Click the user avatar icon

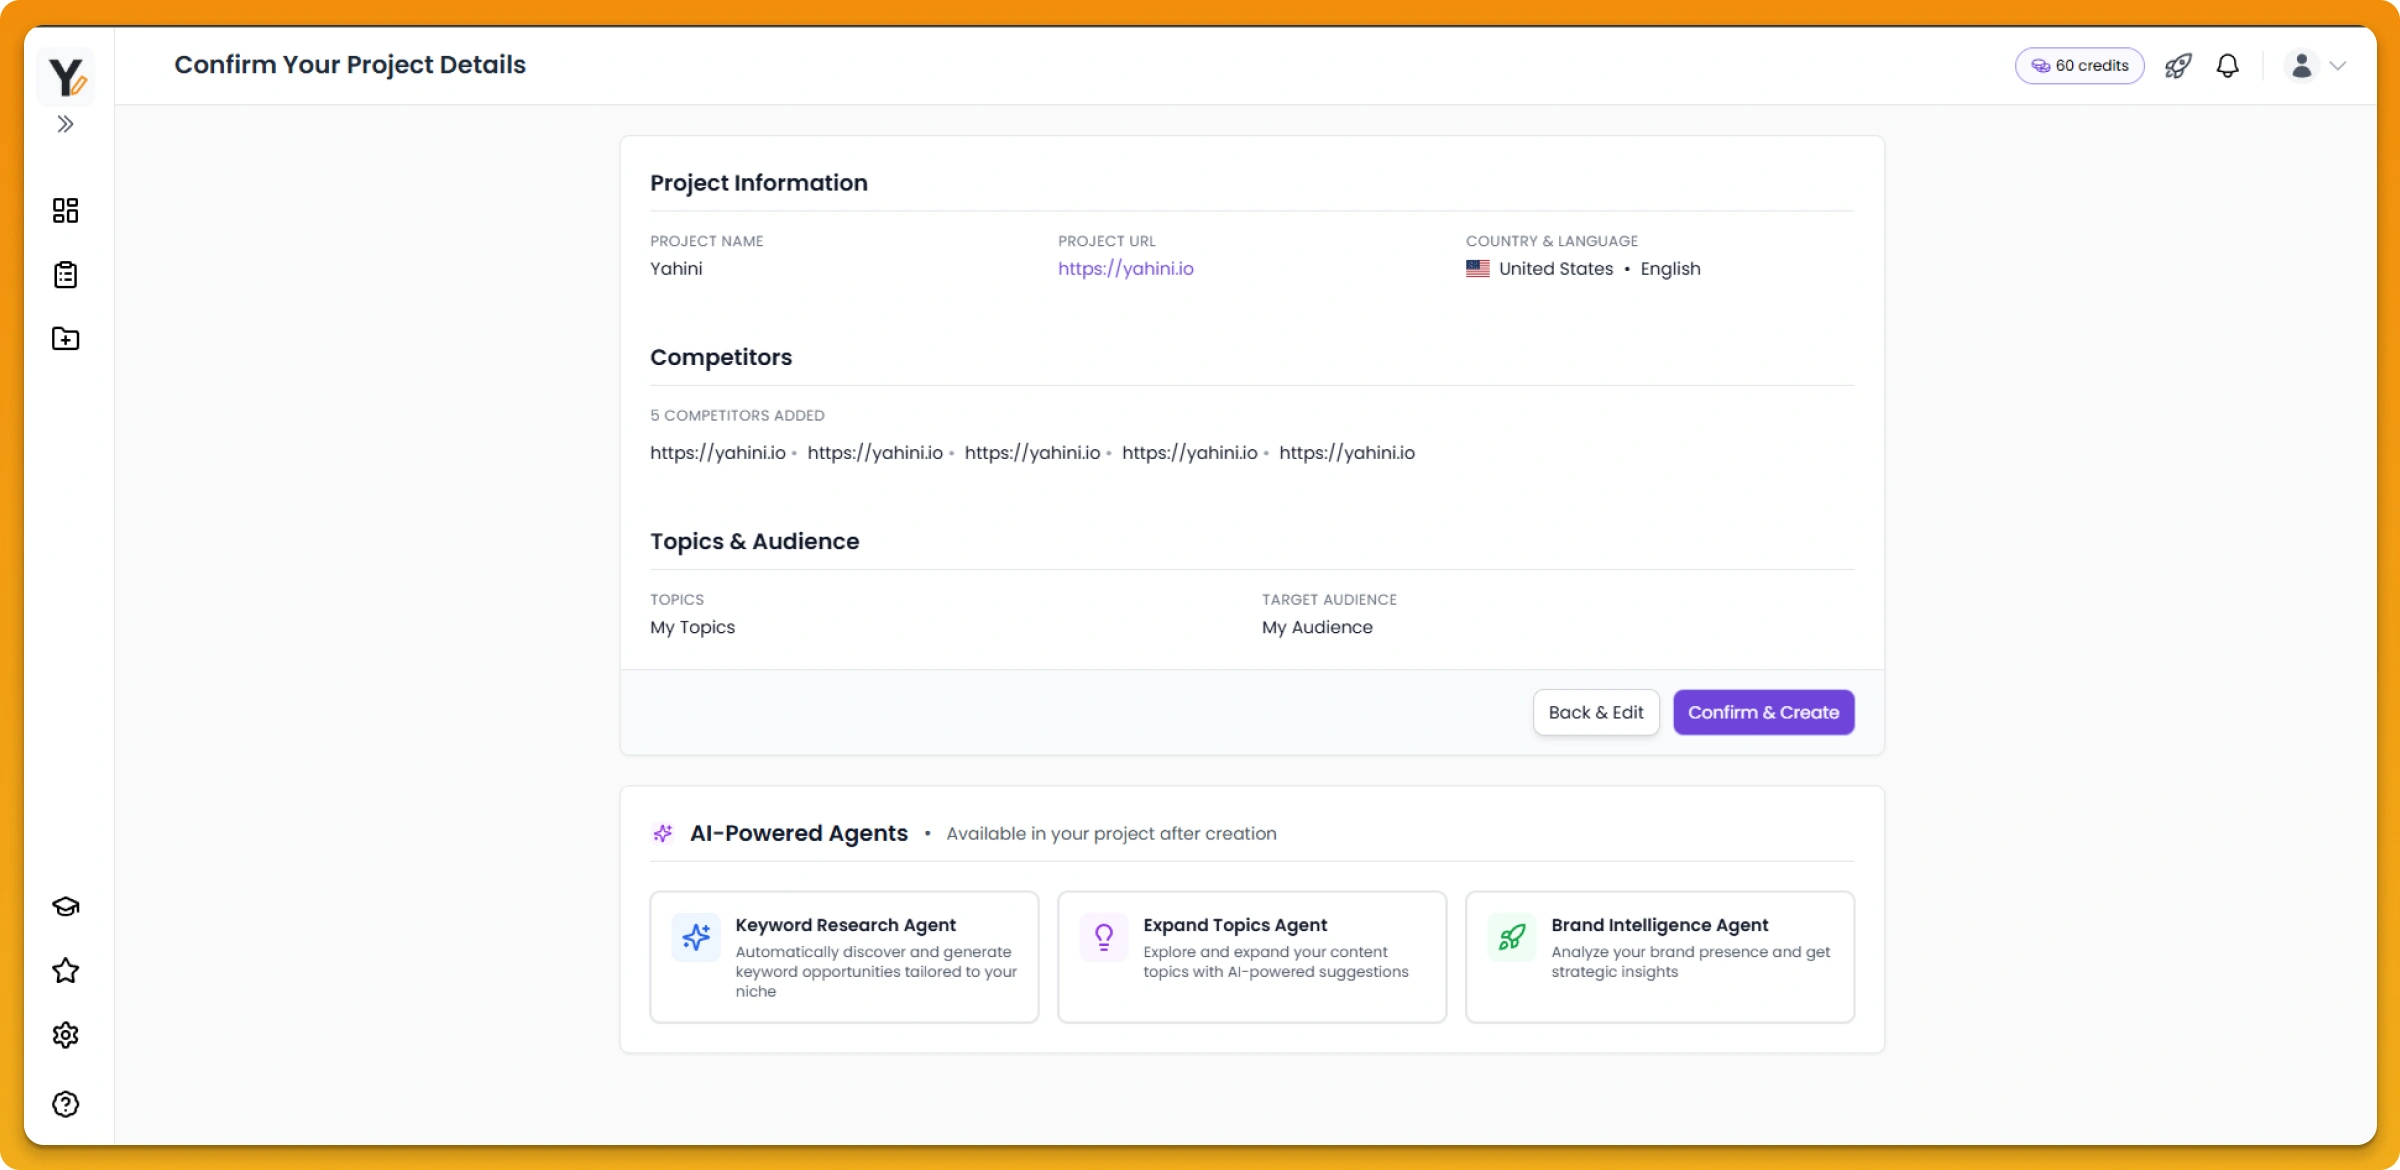[x=2301, y=66]
